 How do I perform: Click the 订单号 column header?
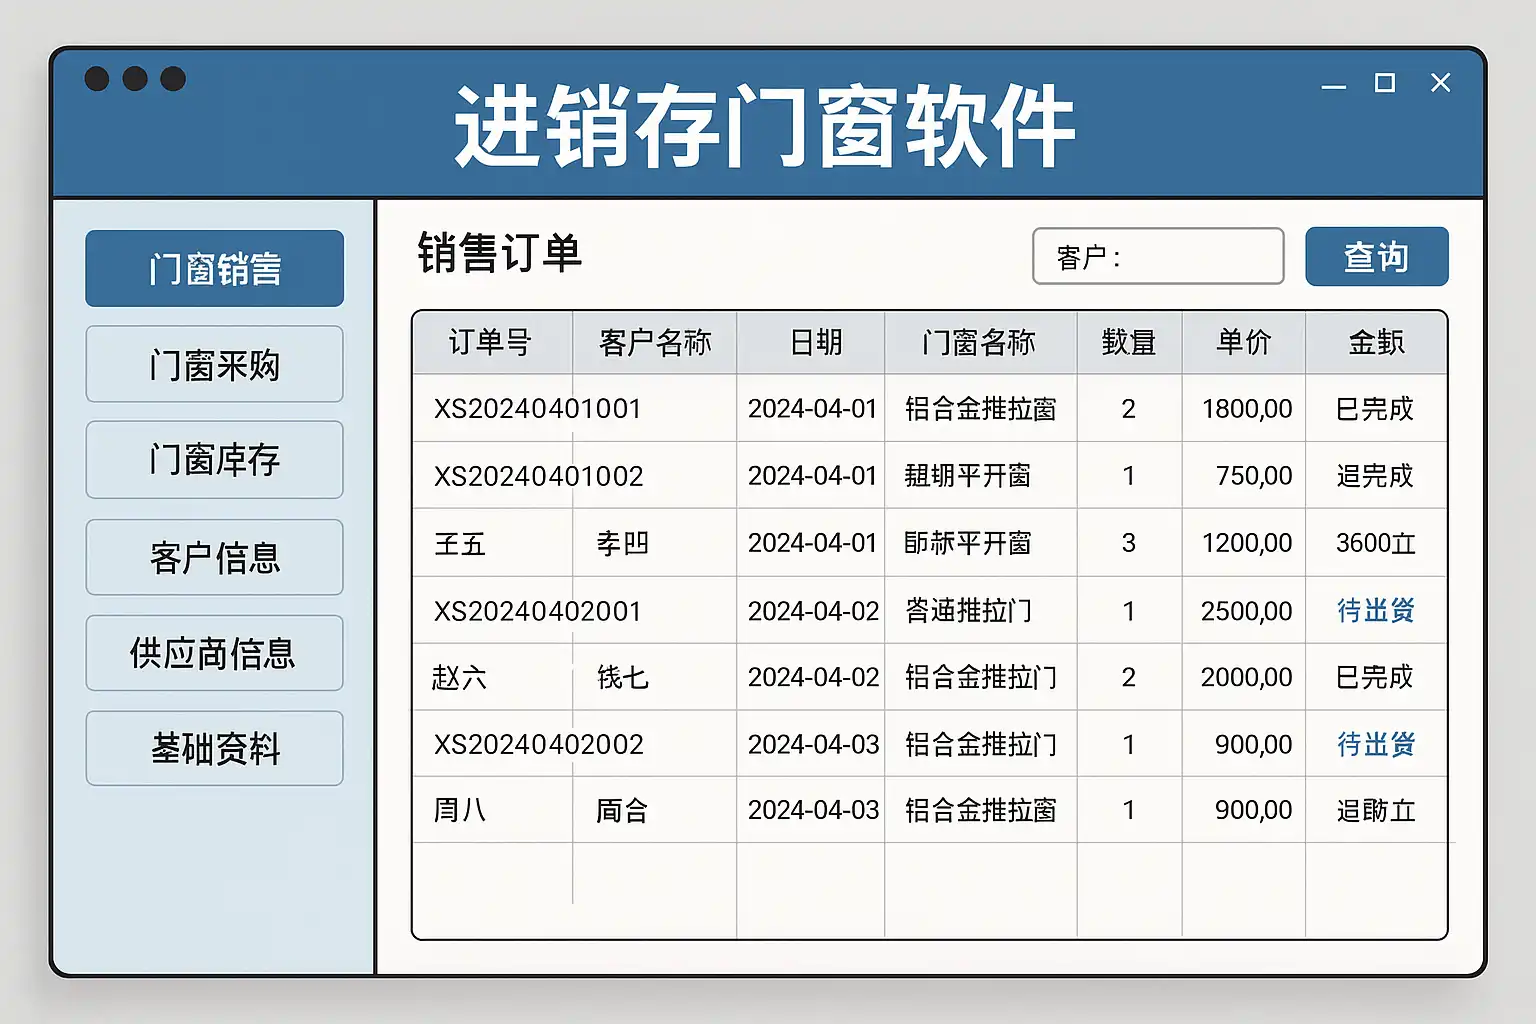point(490,343)
